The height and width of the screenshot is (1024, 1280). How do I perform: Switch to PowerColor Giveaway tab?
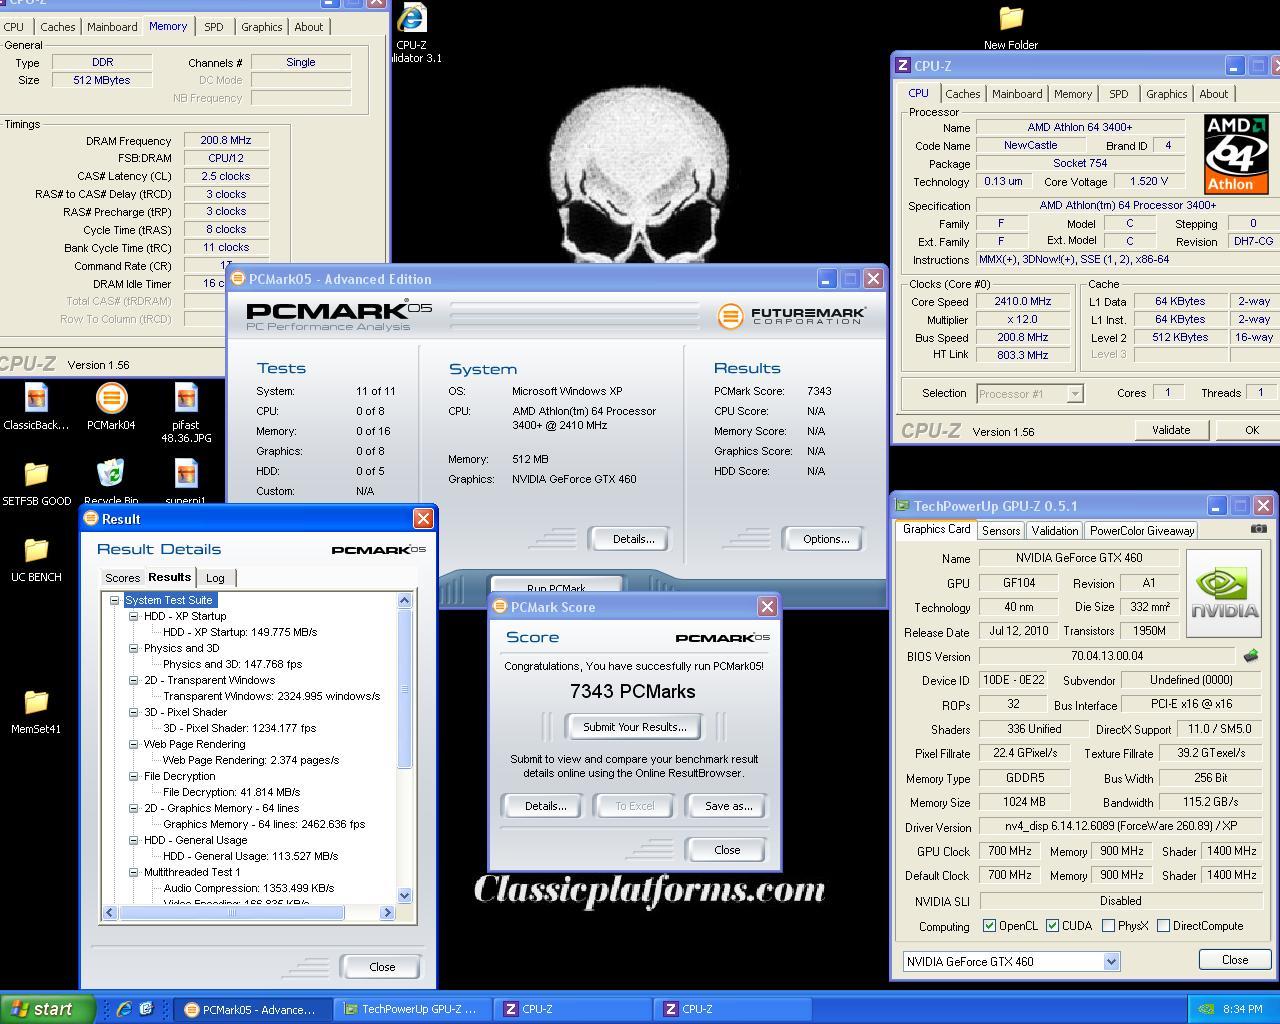point(1142,531)
